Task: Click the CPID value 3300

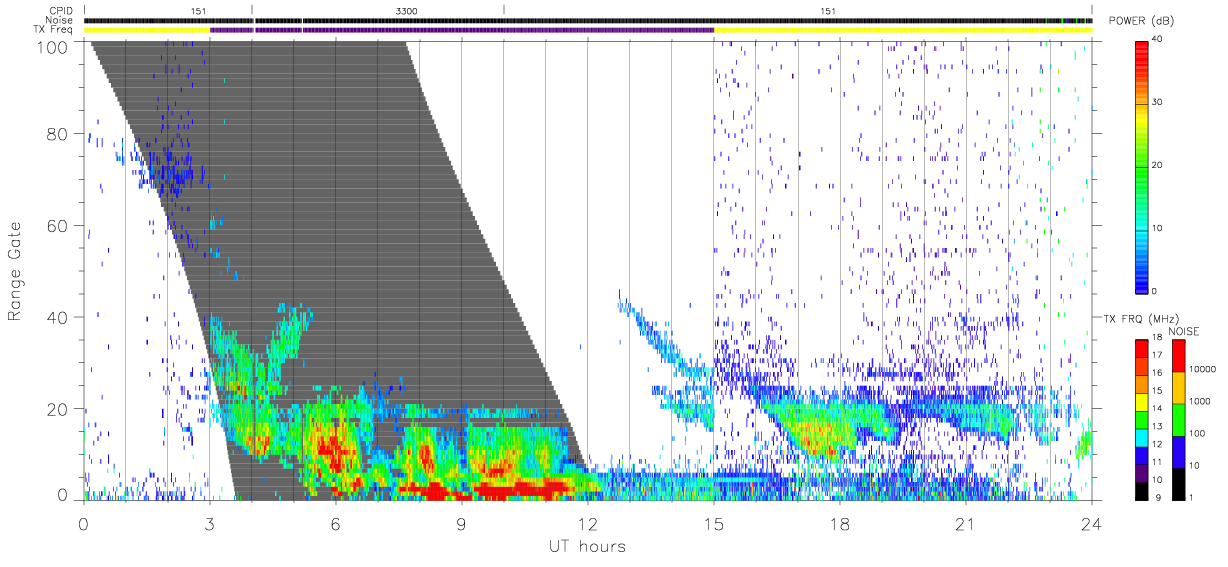Action: [x=407, y=11]
